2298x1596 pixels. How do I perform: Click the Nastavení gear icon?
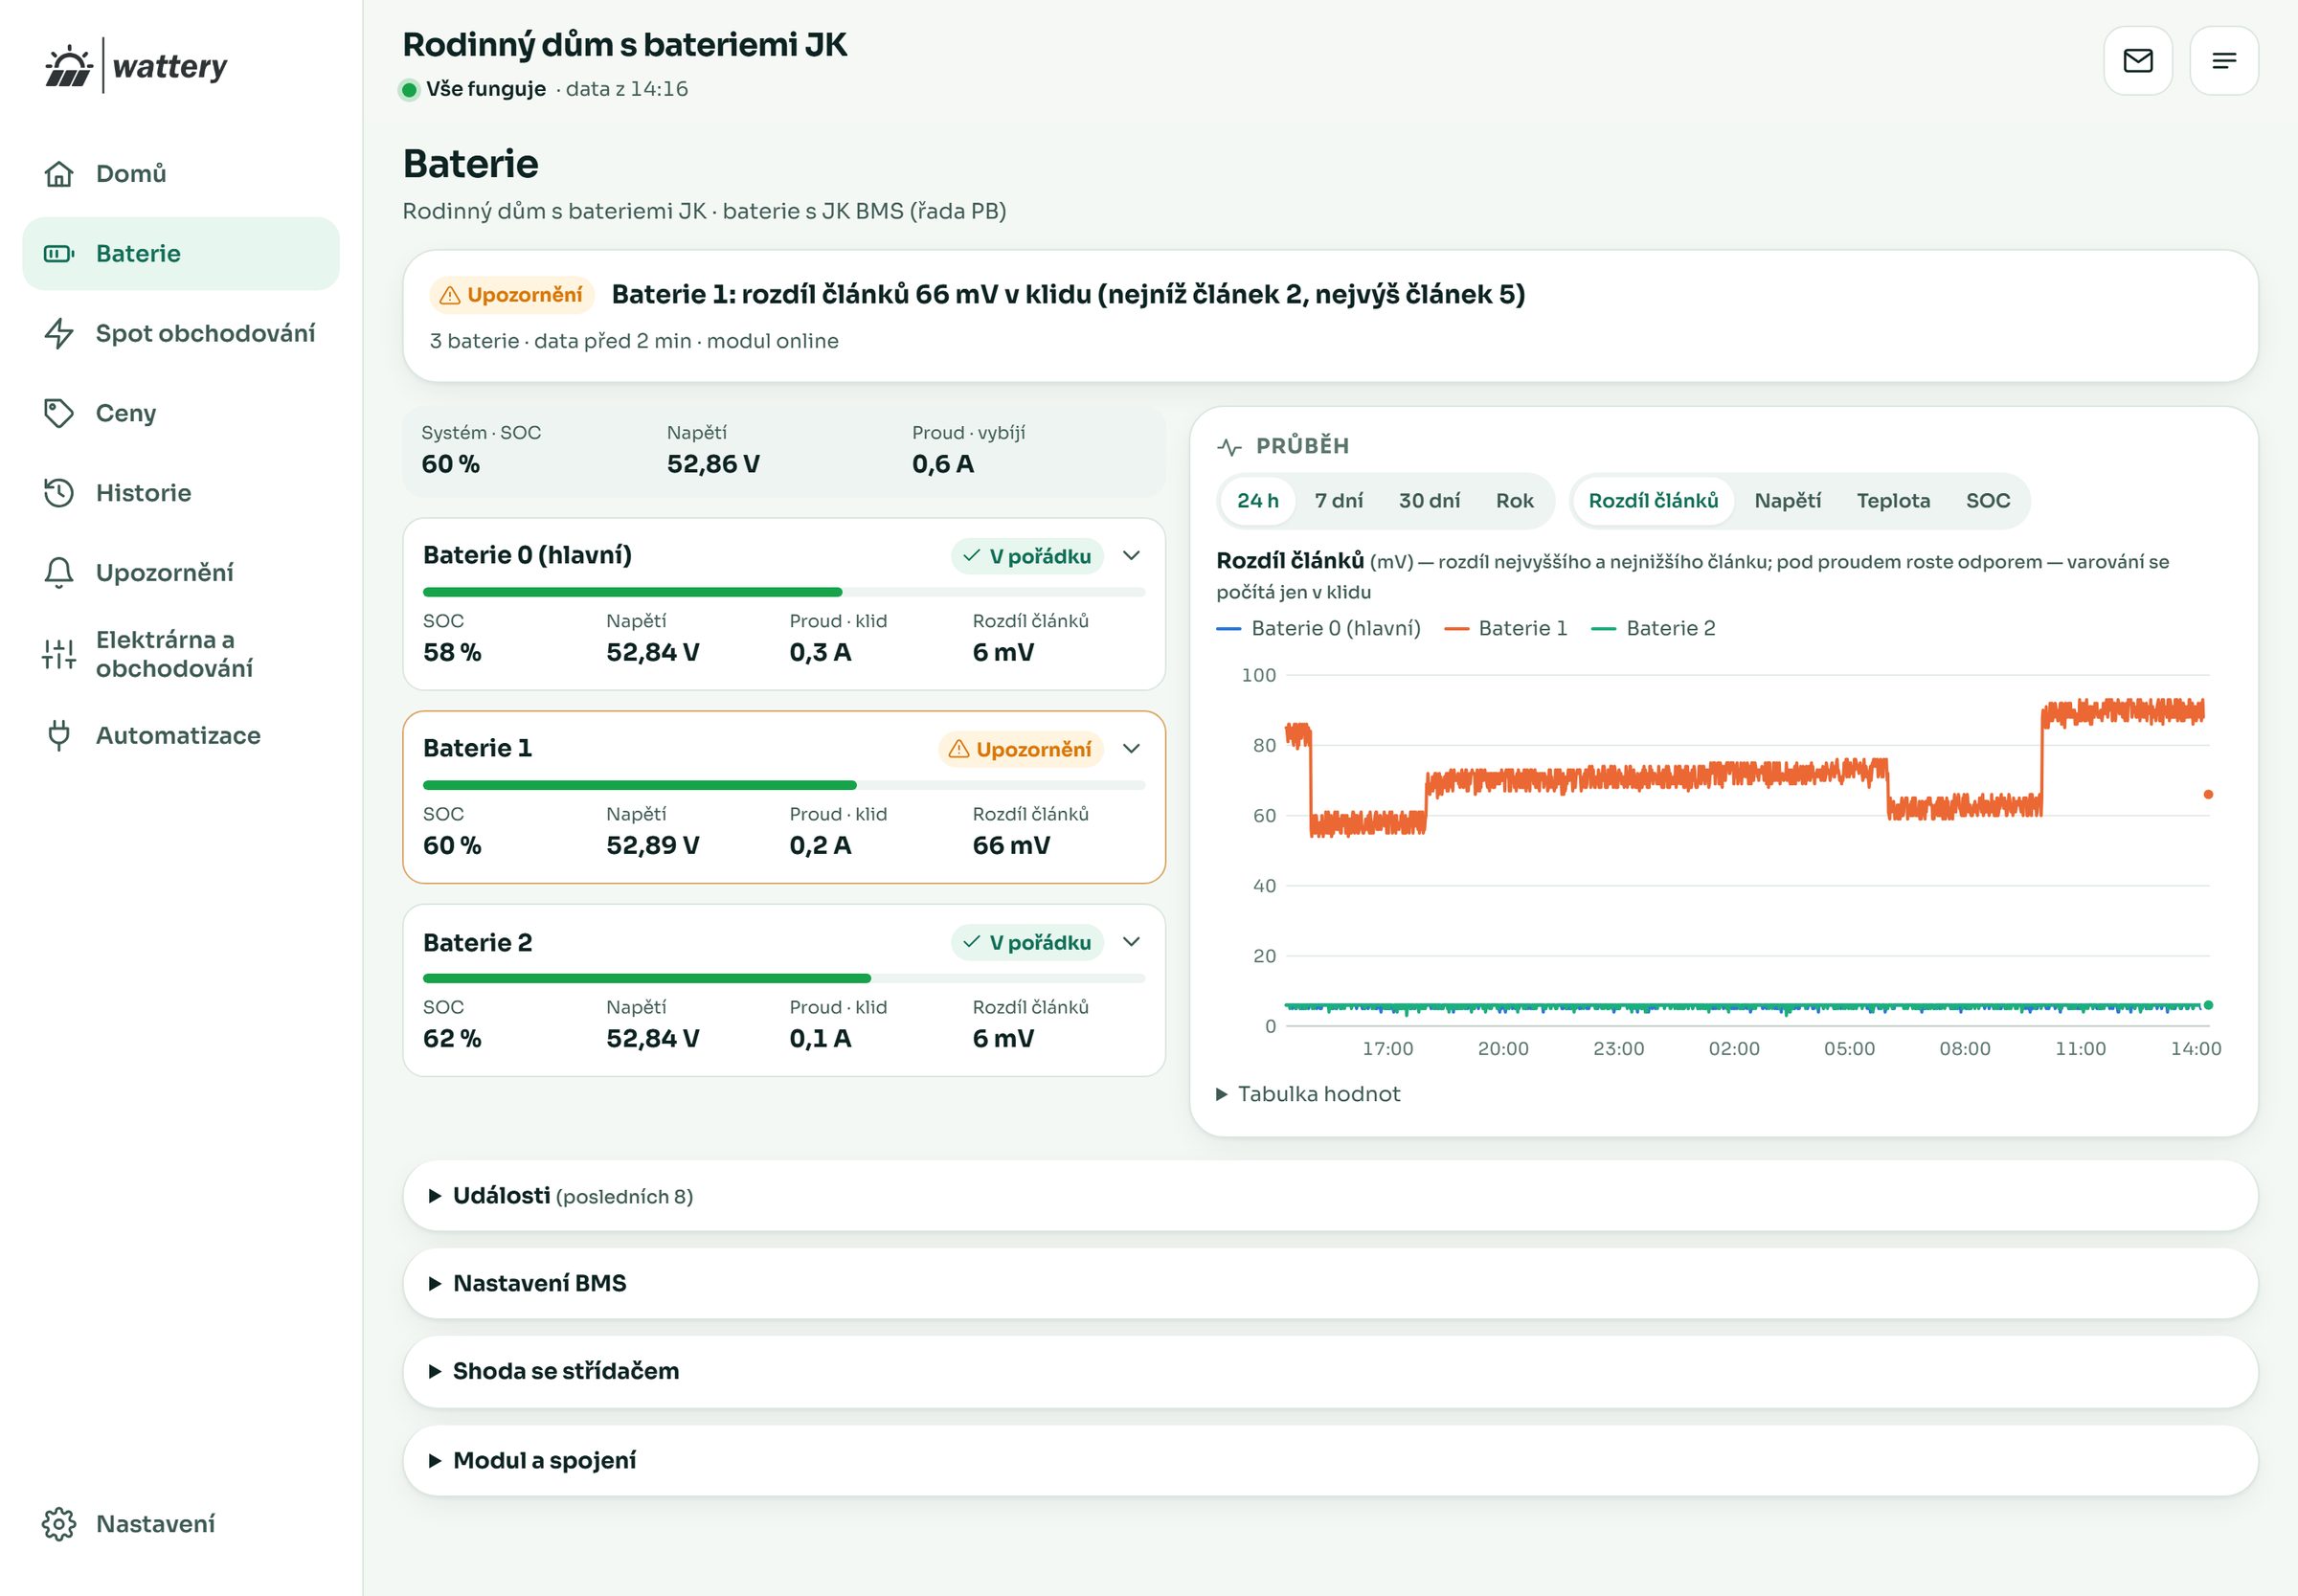pos(59,1524)
